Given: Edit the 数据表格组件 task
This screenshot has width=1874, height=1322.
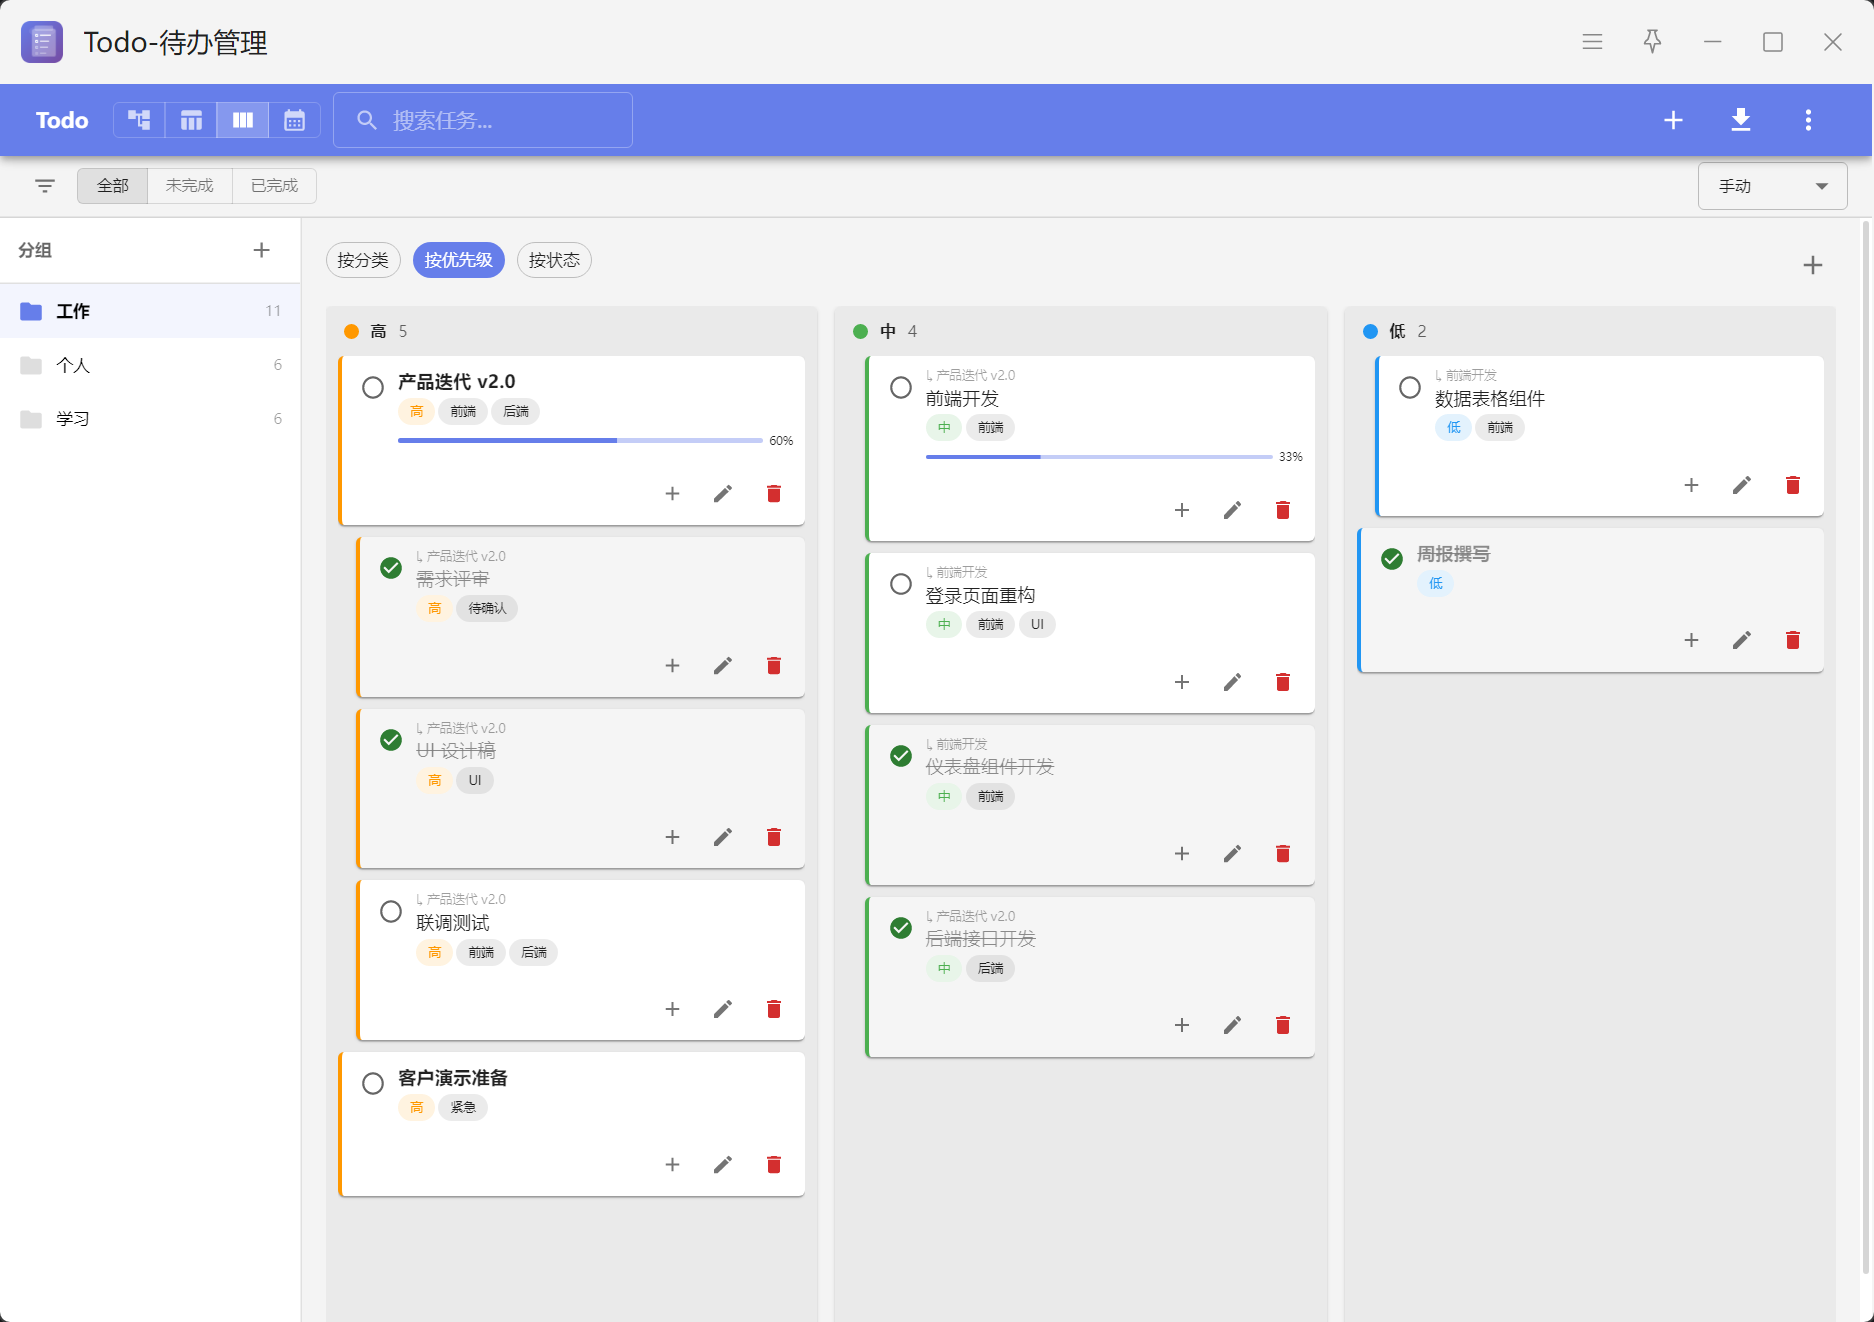Looking at the screenshot, I should (1742, 485).
